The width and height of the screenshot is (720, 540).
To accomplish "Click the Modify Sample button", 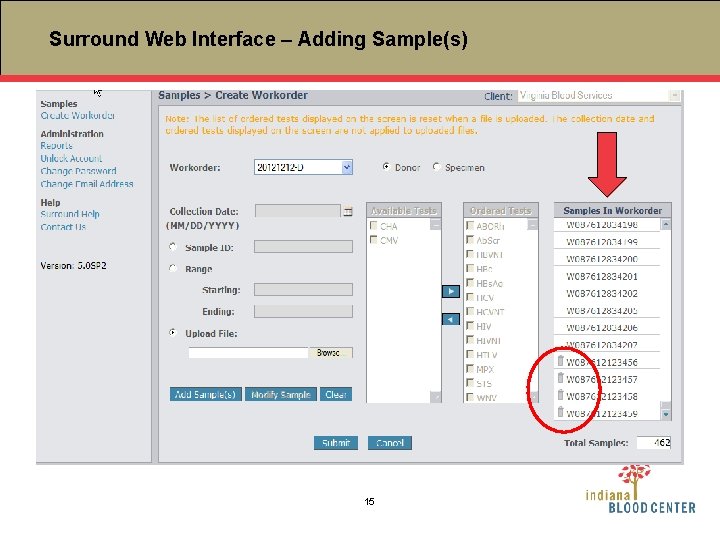I will pyautogui.click(x=281, y=394).
